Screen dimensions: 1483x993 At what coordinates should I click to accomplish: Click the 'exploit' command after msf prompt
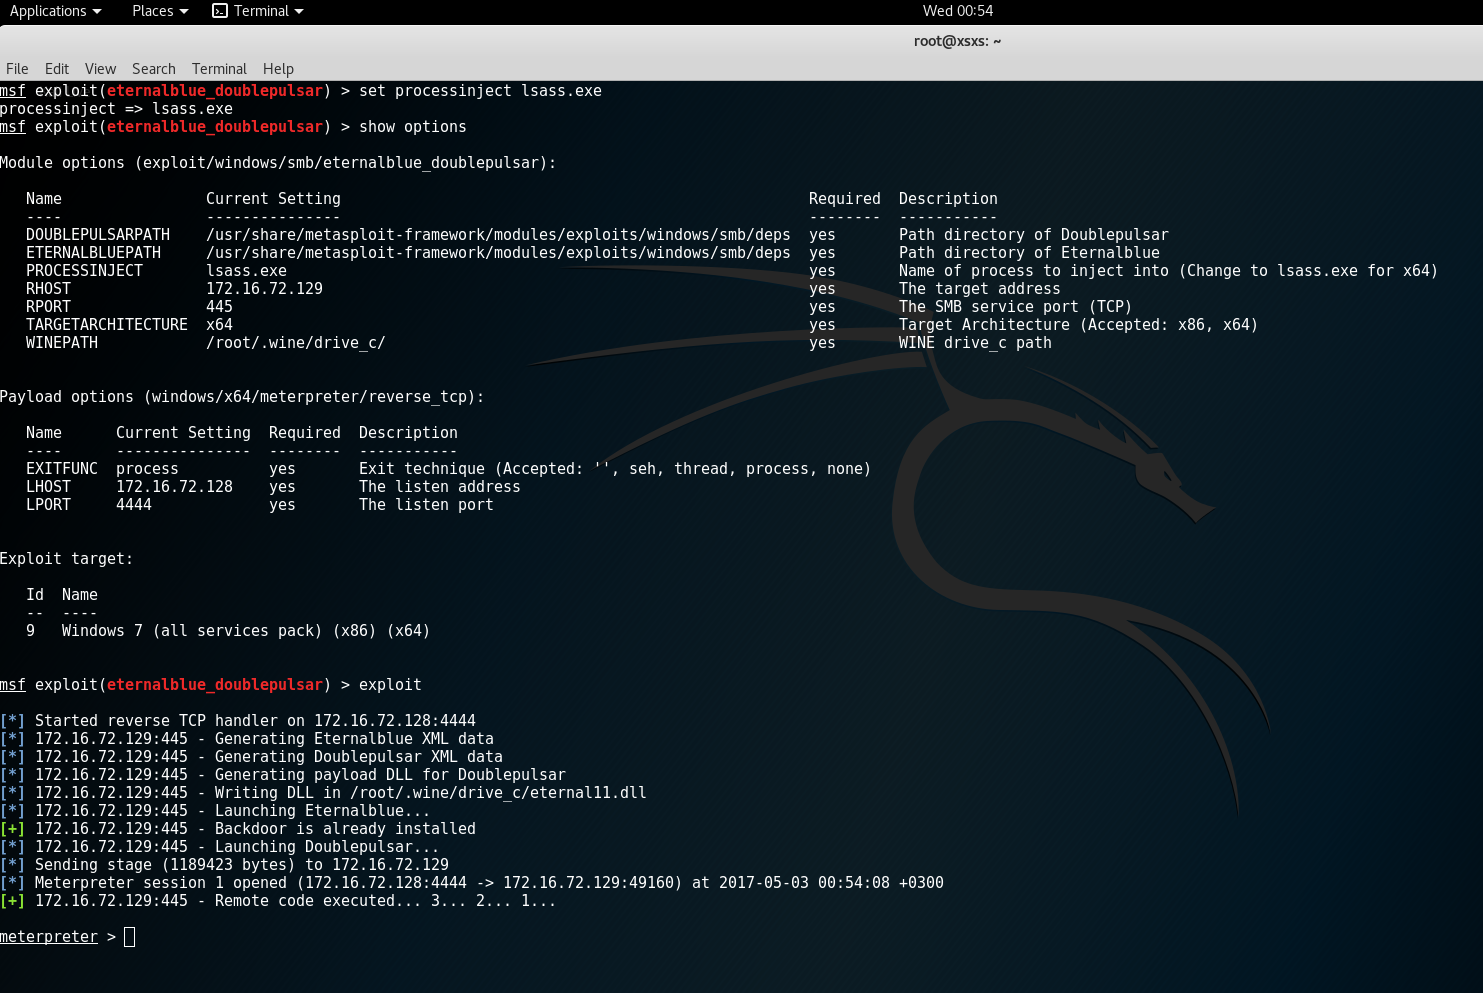[x=390, y=685]
